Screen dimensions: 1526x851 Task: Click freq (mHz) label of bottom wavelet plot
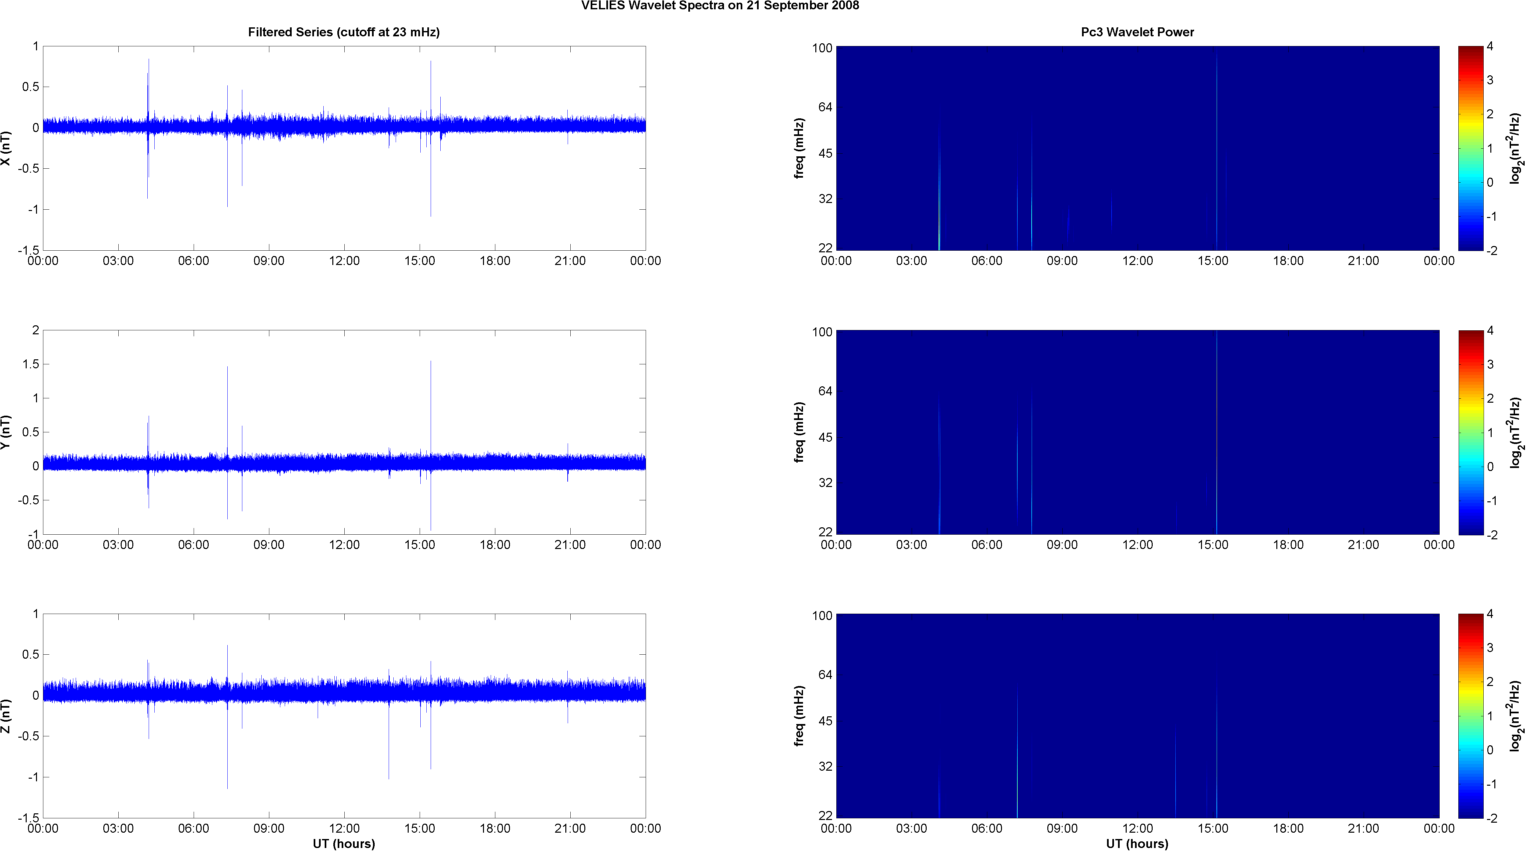(x=800, y=716)
